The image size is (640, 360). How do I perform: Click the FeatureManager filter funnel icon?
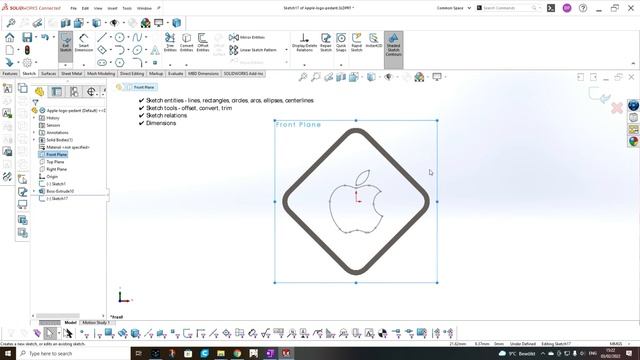(36, 102)
